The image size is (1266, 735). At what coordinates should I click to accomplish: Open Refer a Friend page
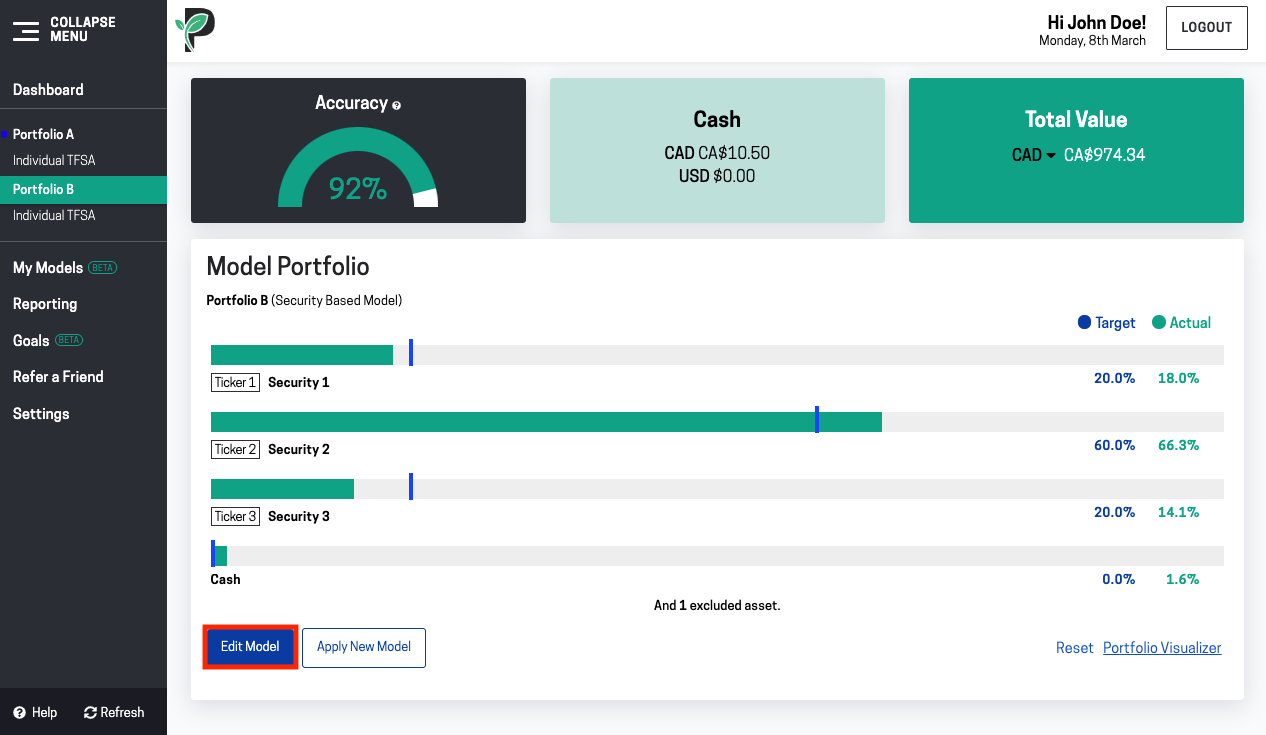[x=58, y=377]
